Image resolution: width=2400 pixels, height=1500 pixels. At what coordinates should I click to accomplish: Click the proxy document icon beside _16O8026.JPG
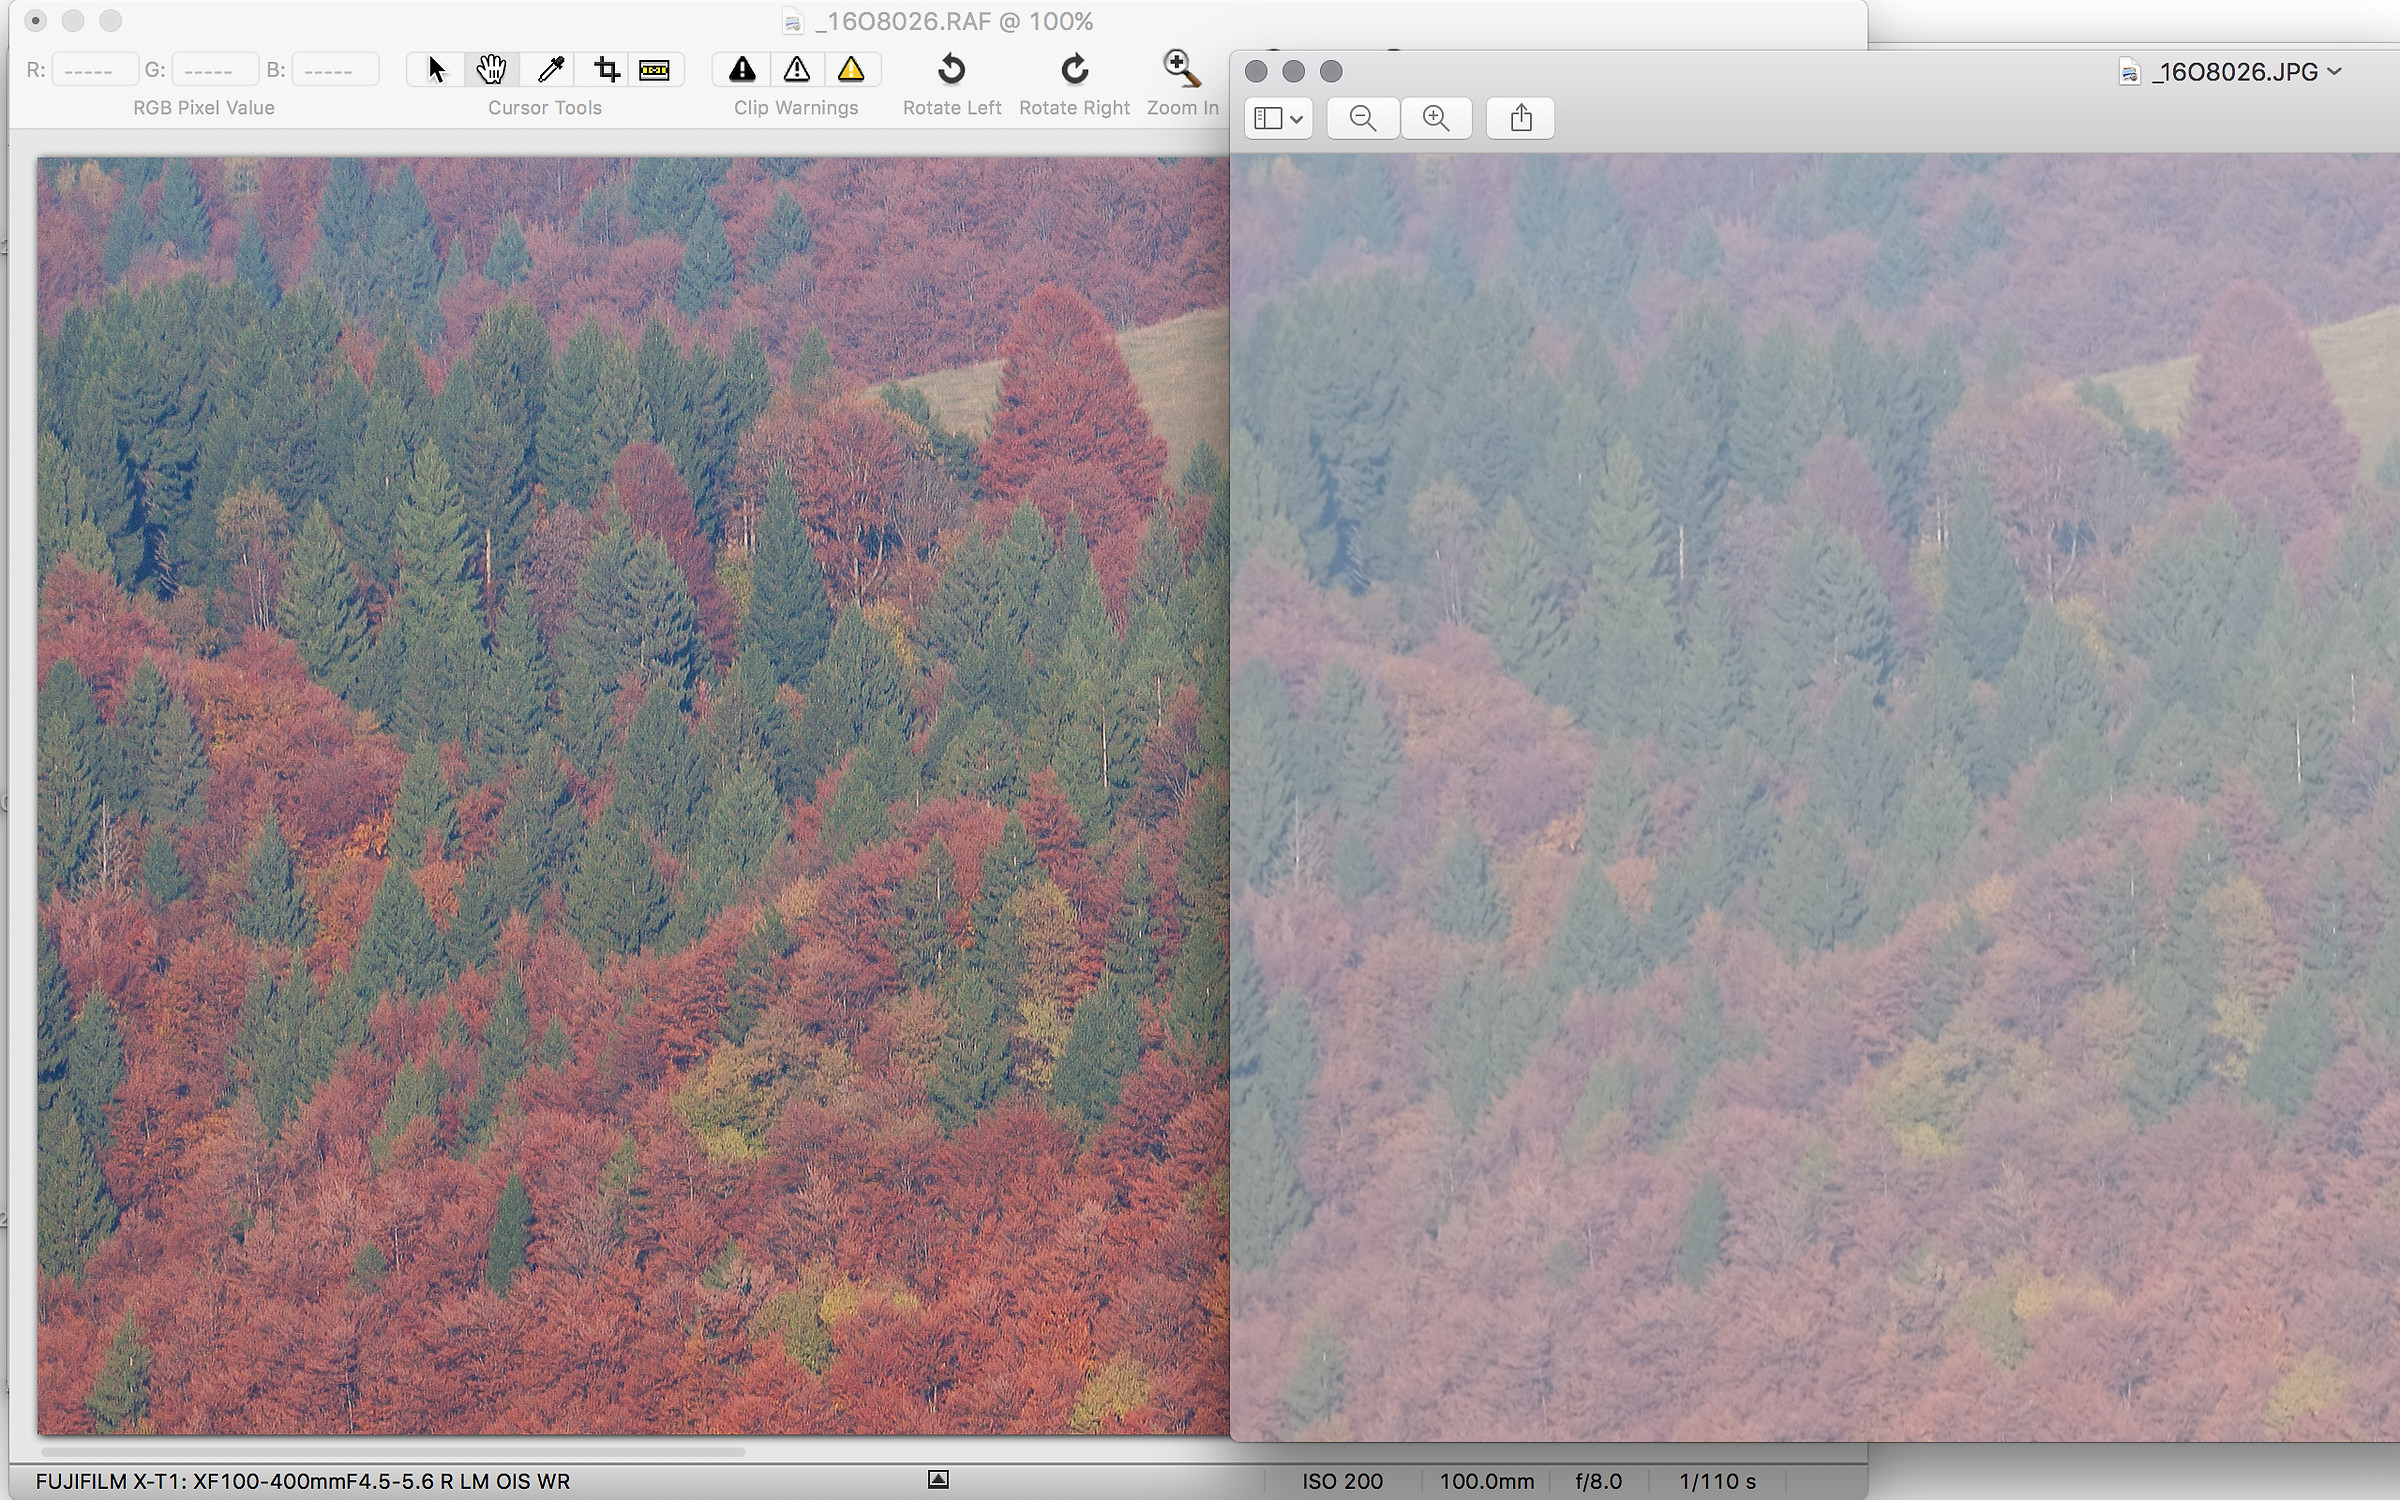pyautogui.click(x=2128, y=71)
